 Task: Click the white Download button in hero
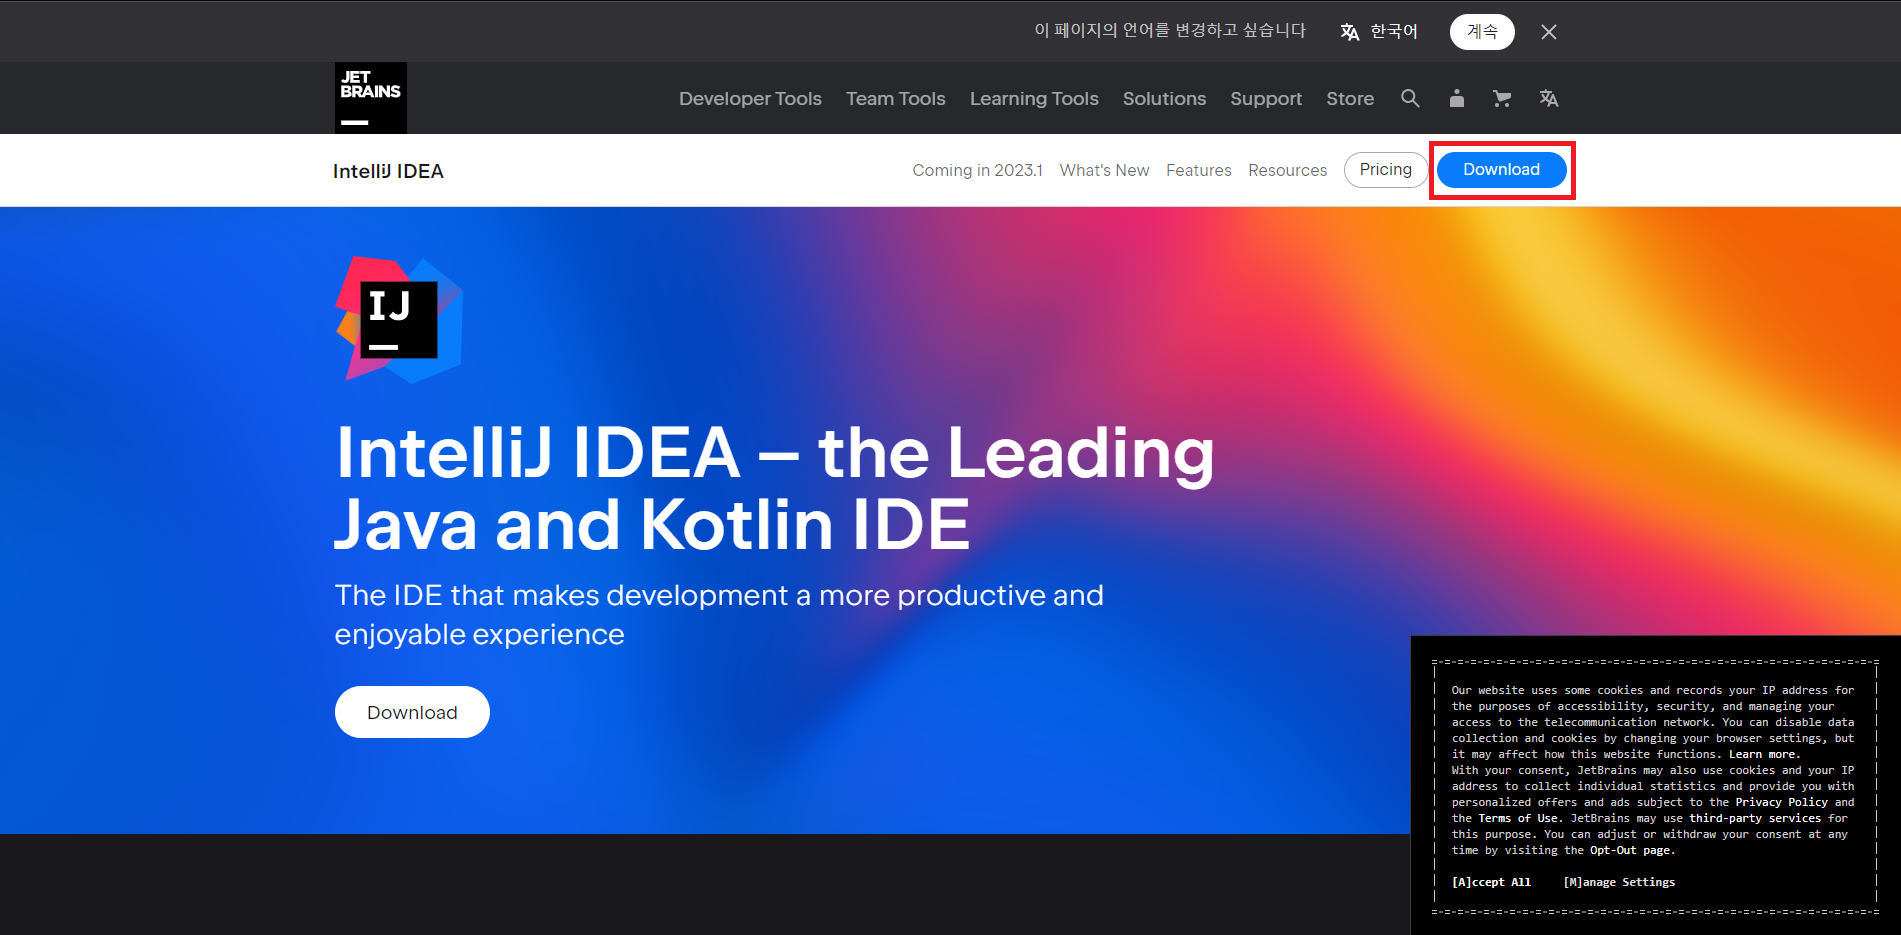(x=412, y=712)
